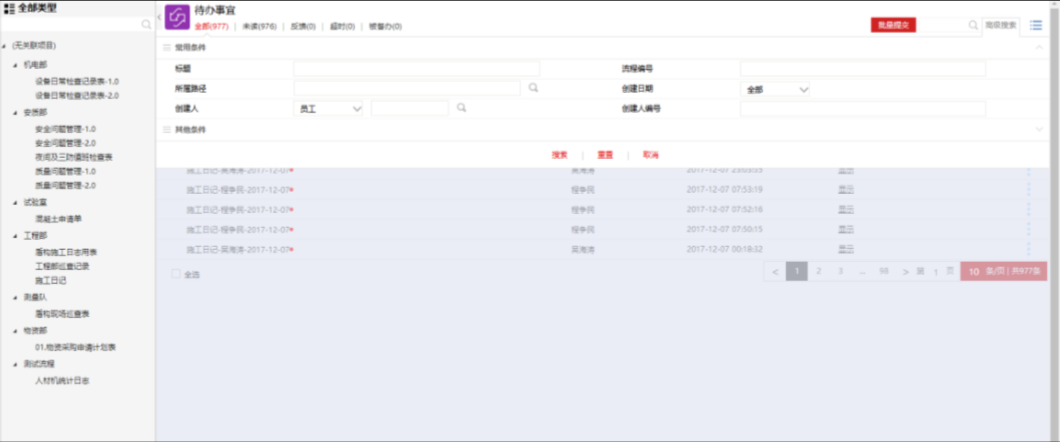Click the magnifier beside 创建人 name field
Viewport: 1060px width, 442px height.
[461, 107]
